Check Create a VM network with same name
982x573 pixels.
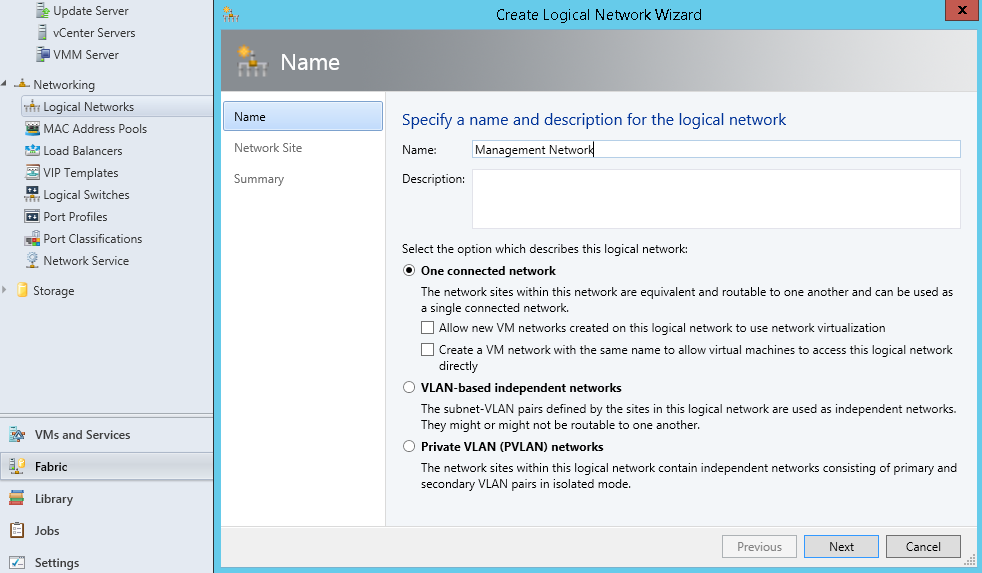pyautogui.click(x=427, y=349)
